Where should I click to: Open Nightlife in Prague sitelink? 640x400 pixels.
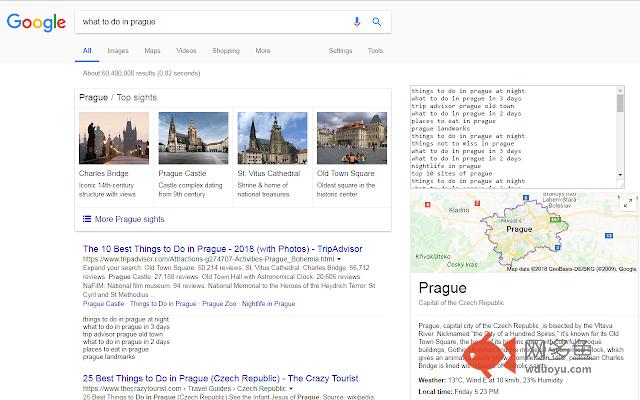tap(268, 304)
